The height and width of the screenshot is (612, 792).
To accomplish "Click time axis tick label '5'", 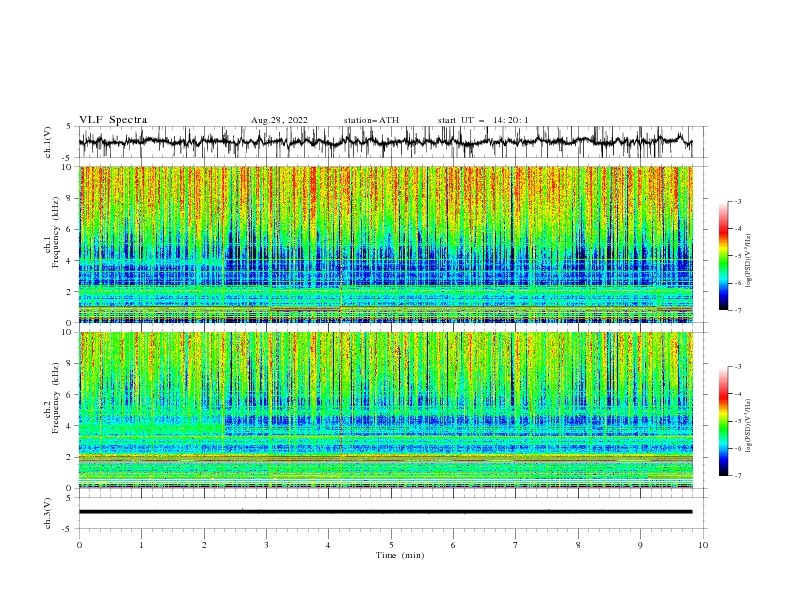I will (391, 545).
